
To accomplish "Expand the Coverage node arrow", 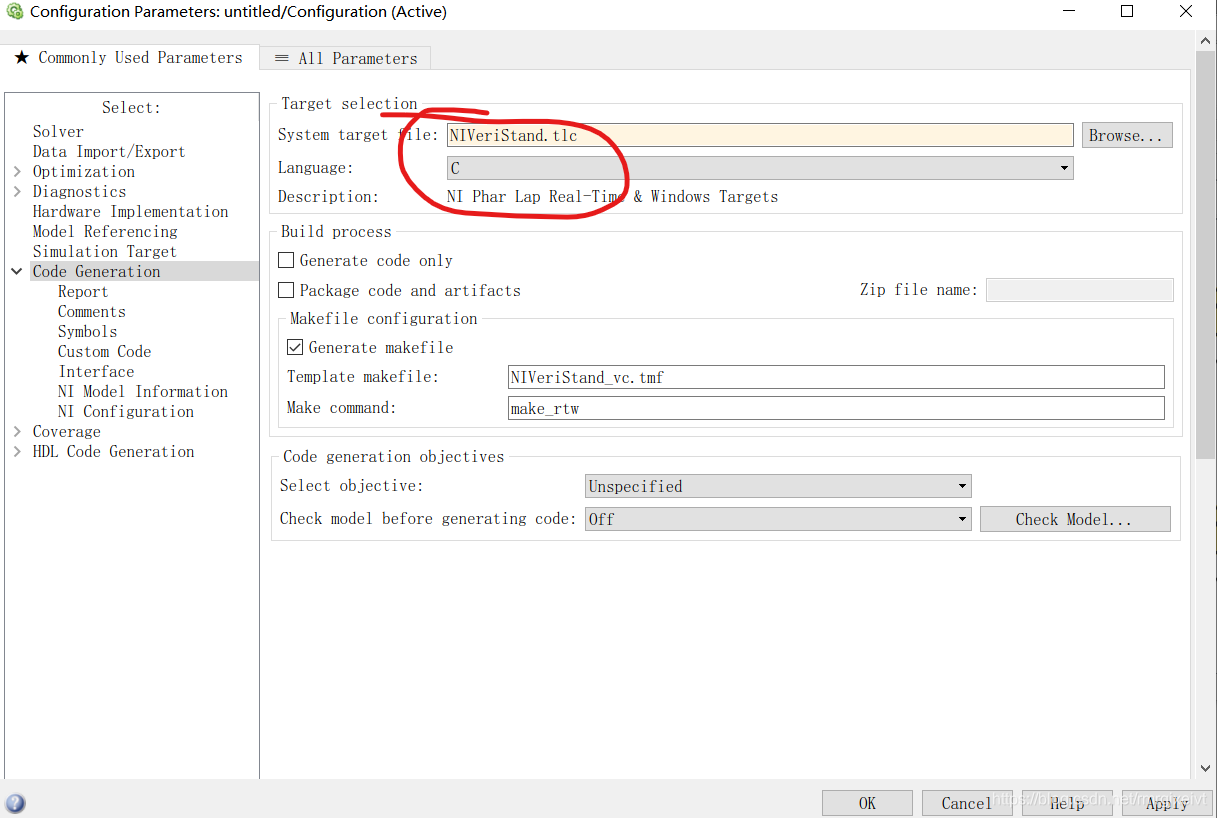I will (x=17, y=431).
